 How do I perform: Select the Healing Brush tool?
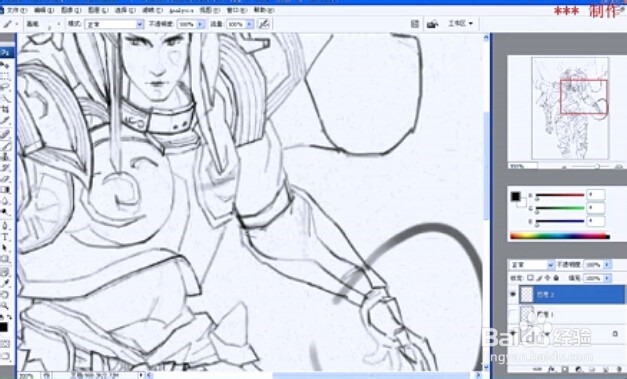6,134
